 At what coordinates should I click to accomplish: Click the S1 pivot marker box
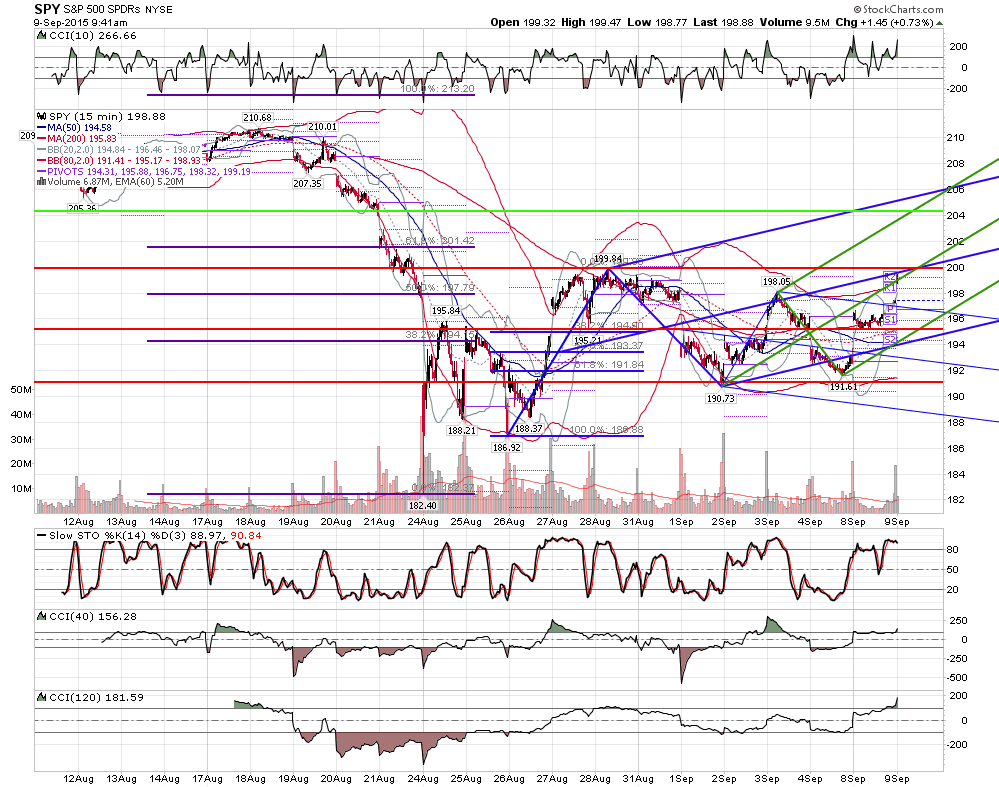click(x=890, y=319)
